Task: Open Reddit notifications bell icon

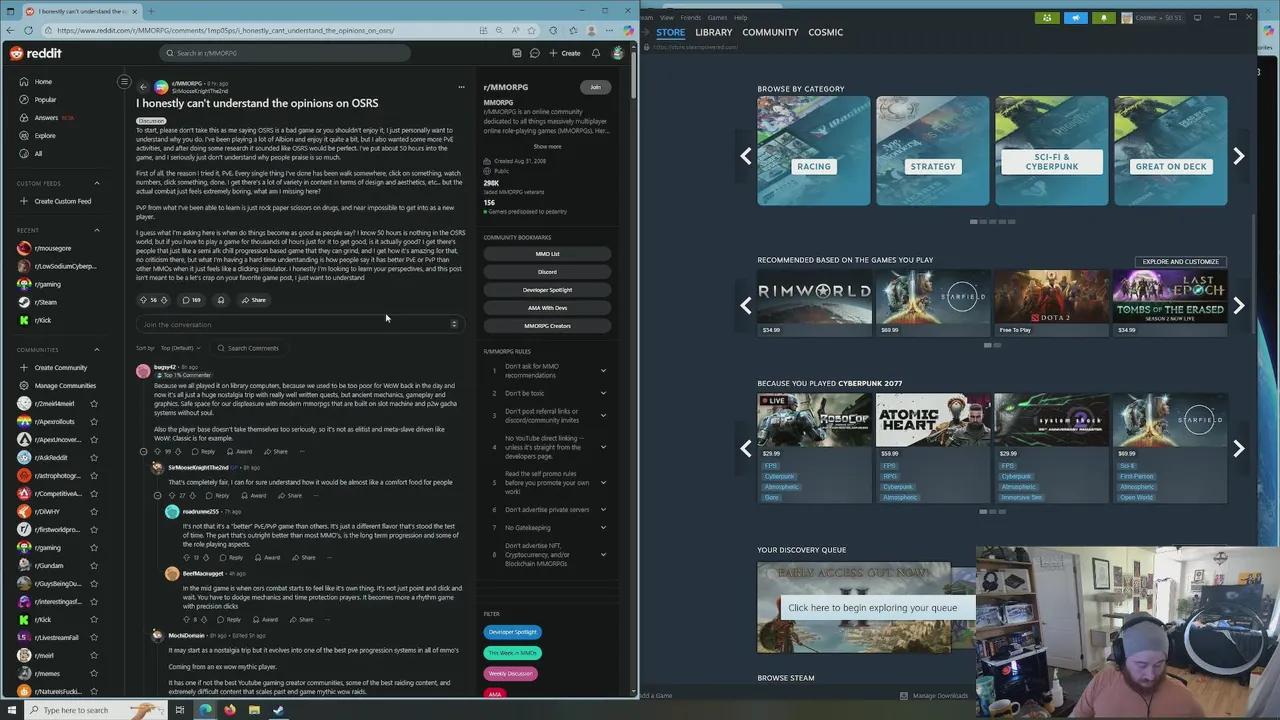Action: (596, 53)
